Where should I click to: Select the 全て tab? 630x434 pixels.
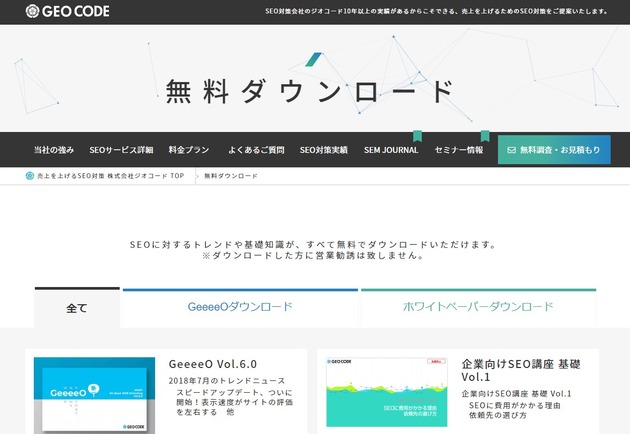[77, 307]
